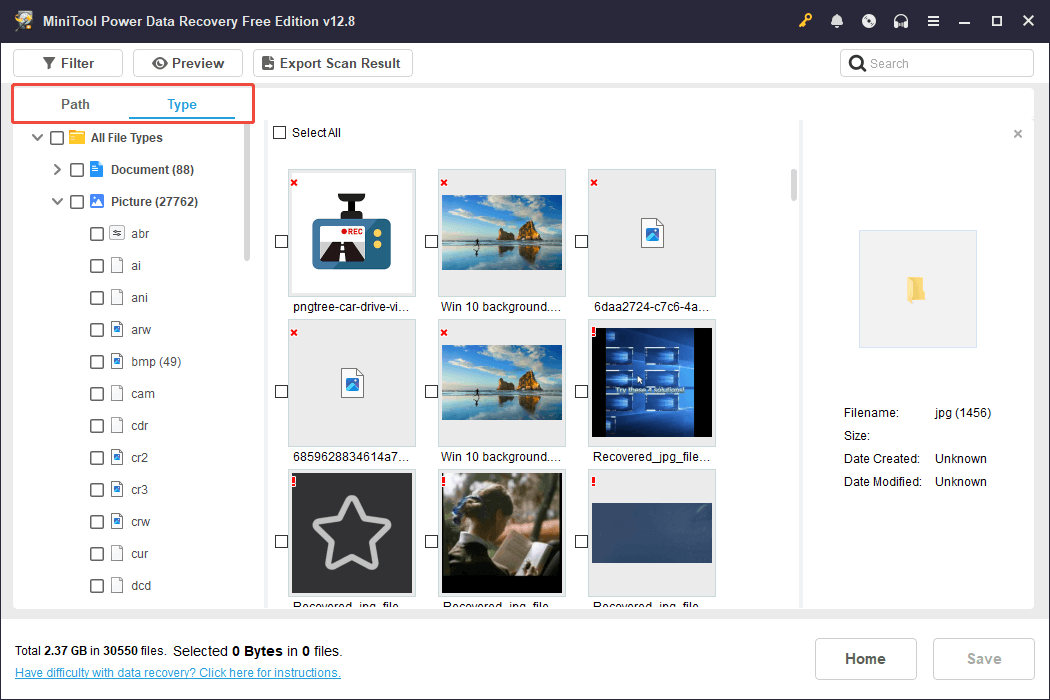Open support using the headset icon
The image size is (1050, 700).
[x=901, y=20]
